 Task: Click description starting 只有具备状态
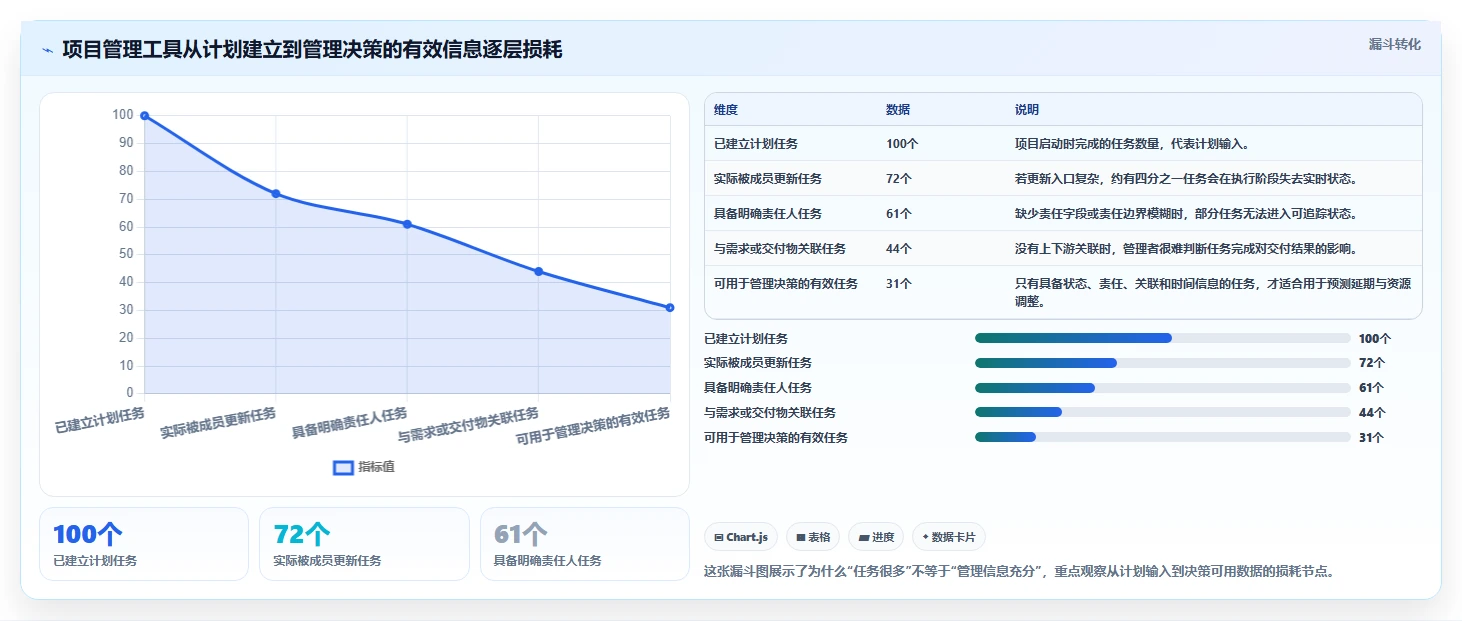pos(1213,292)
